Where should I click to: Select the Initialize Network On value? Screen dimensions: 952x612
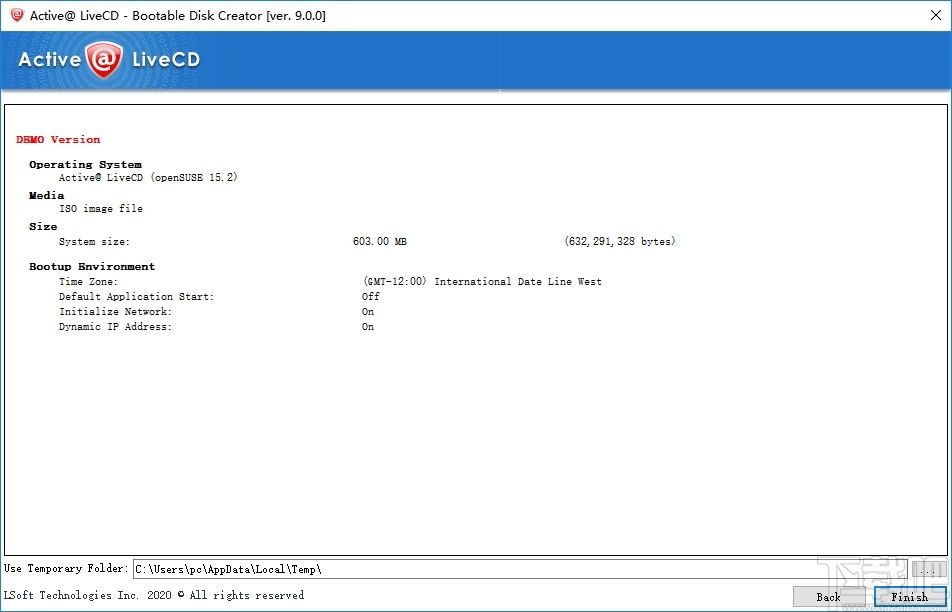[x=368, y=311]
